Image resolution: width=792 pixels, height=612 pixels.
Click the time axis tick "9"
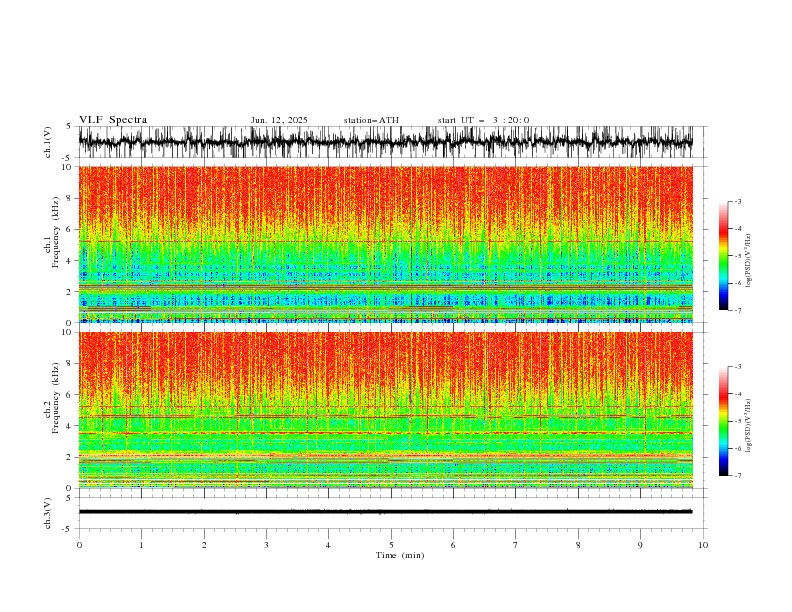click(x=640, y=545)
